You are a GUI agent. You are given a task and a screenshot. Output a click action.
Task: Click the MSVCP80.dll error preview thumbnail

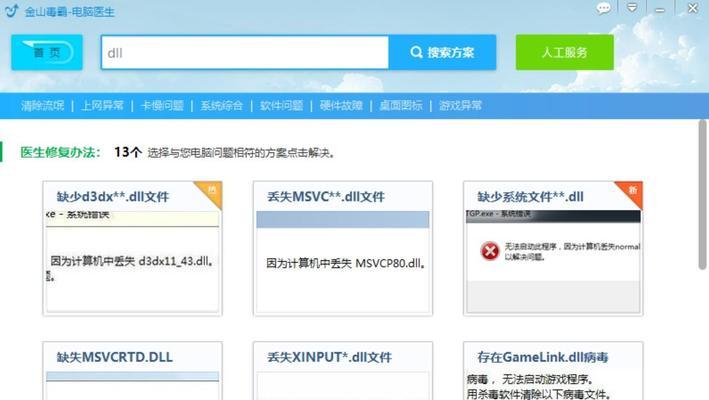[x=343, y=261]
